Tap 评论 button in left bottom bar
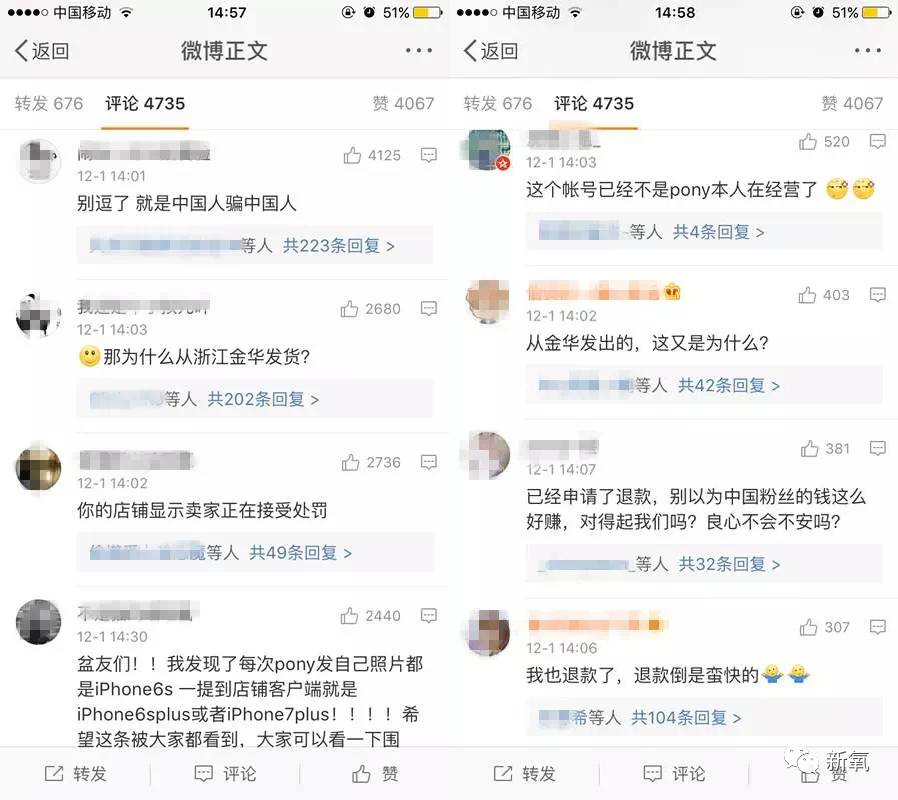898x800 pixels. pyautogui.click(x=226, y=774)
